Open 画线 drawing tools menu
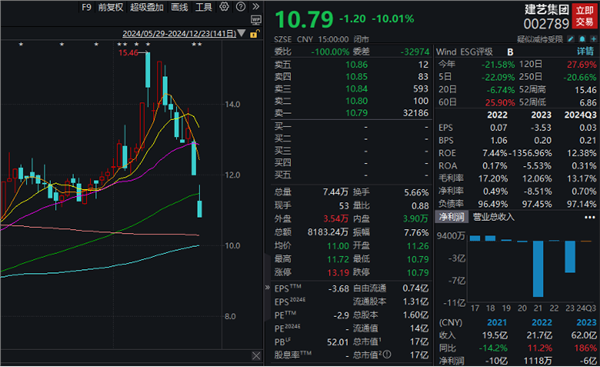The image size is (600, 367). [x=179, y=7]
